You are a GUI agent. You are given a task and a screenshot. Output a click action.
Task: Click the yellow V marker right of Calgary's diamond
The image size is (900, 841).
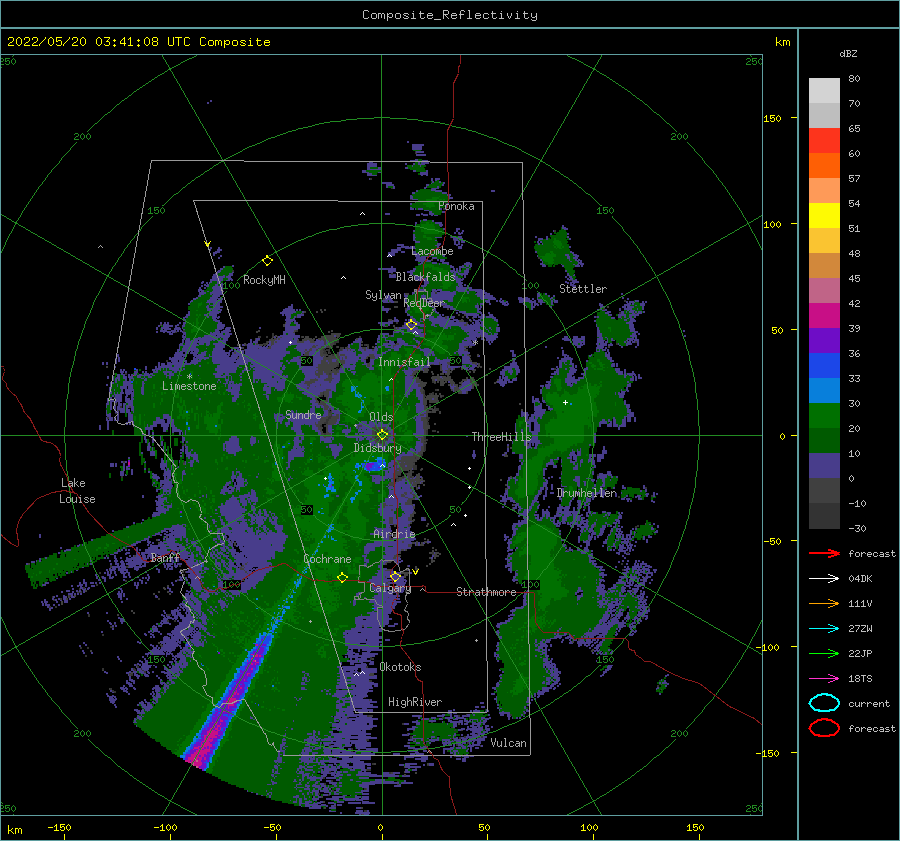pos(415,572)
